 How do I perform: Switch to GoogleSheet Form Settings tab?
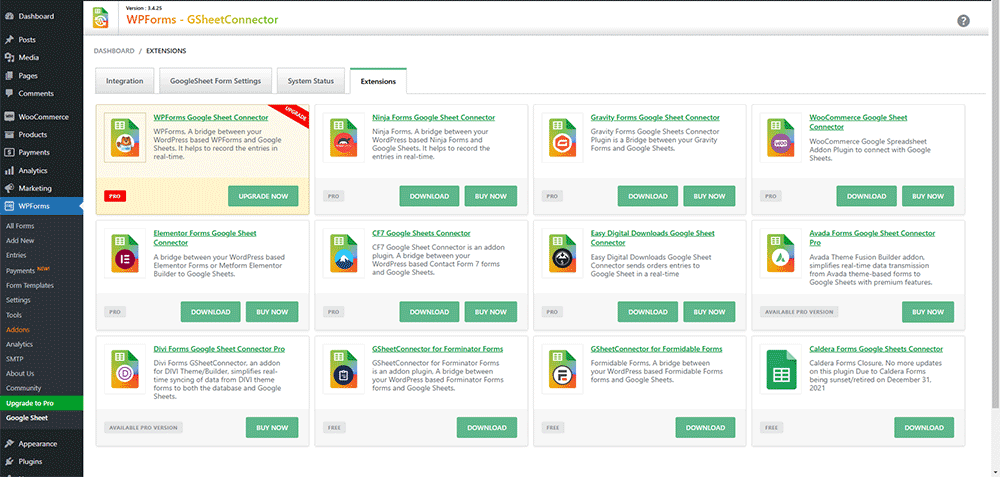click(216, 82)
